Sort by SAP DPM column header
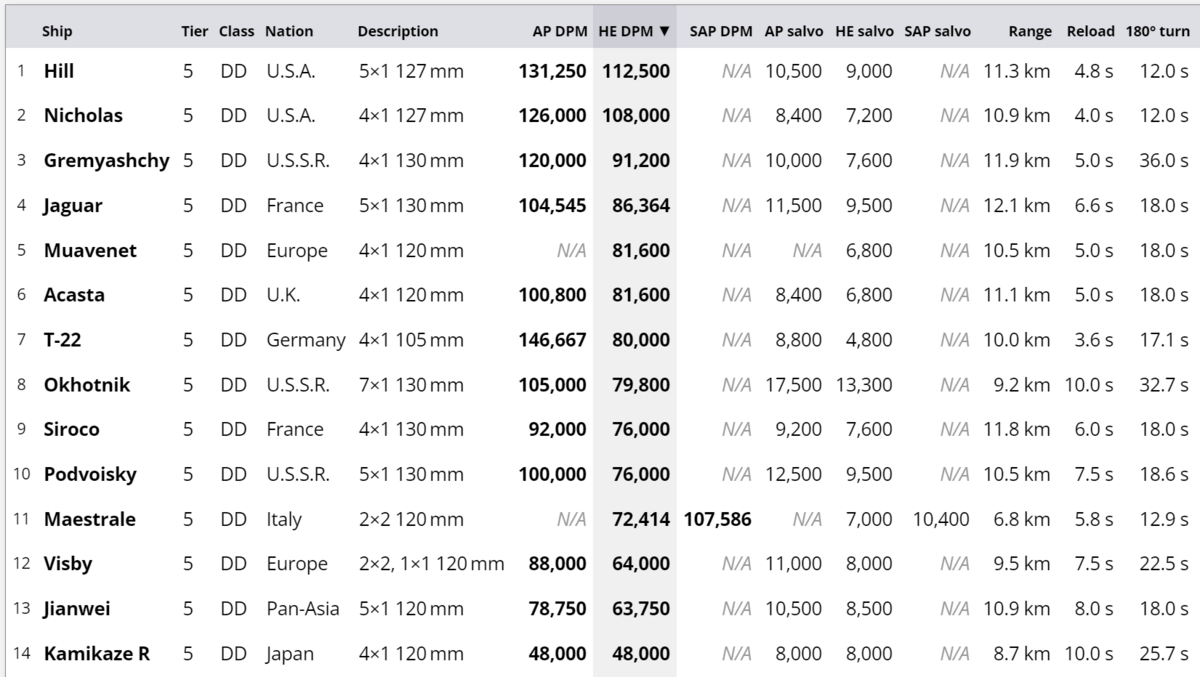This screenshot has width=1200, height=677. 720,31
